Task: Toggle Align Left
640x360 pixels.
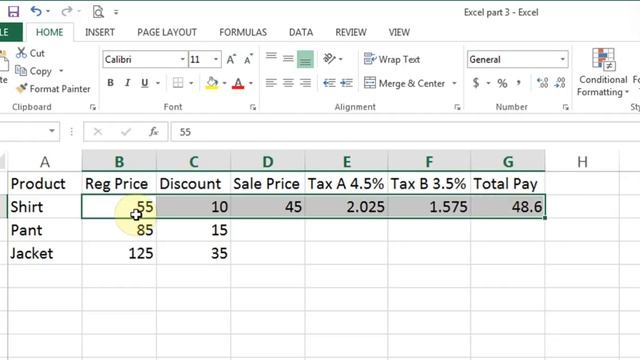Action: pos(271,83)
